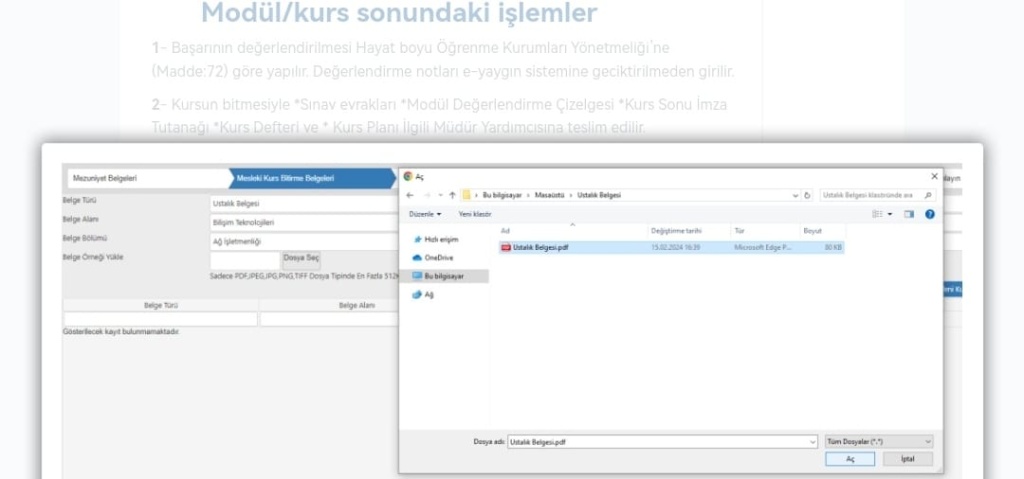Click Yeni klasör to create folder
Screen dimensions: 1024x479
point(475,214)
